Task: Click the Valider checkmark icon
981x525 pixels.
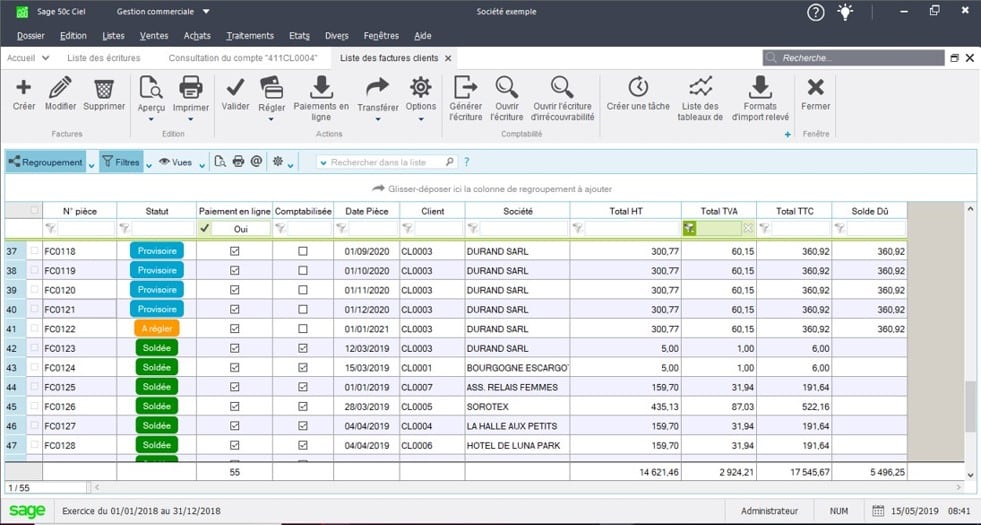Action: tap(235, 87)
